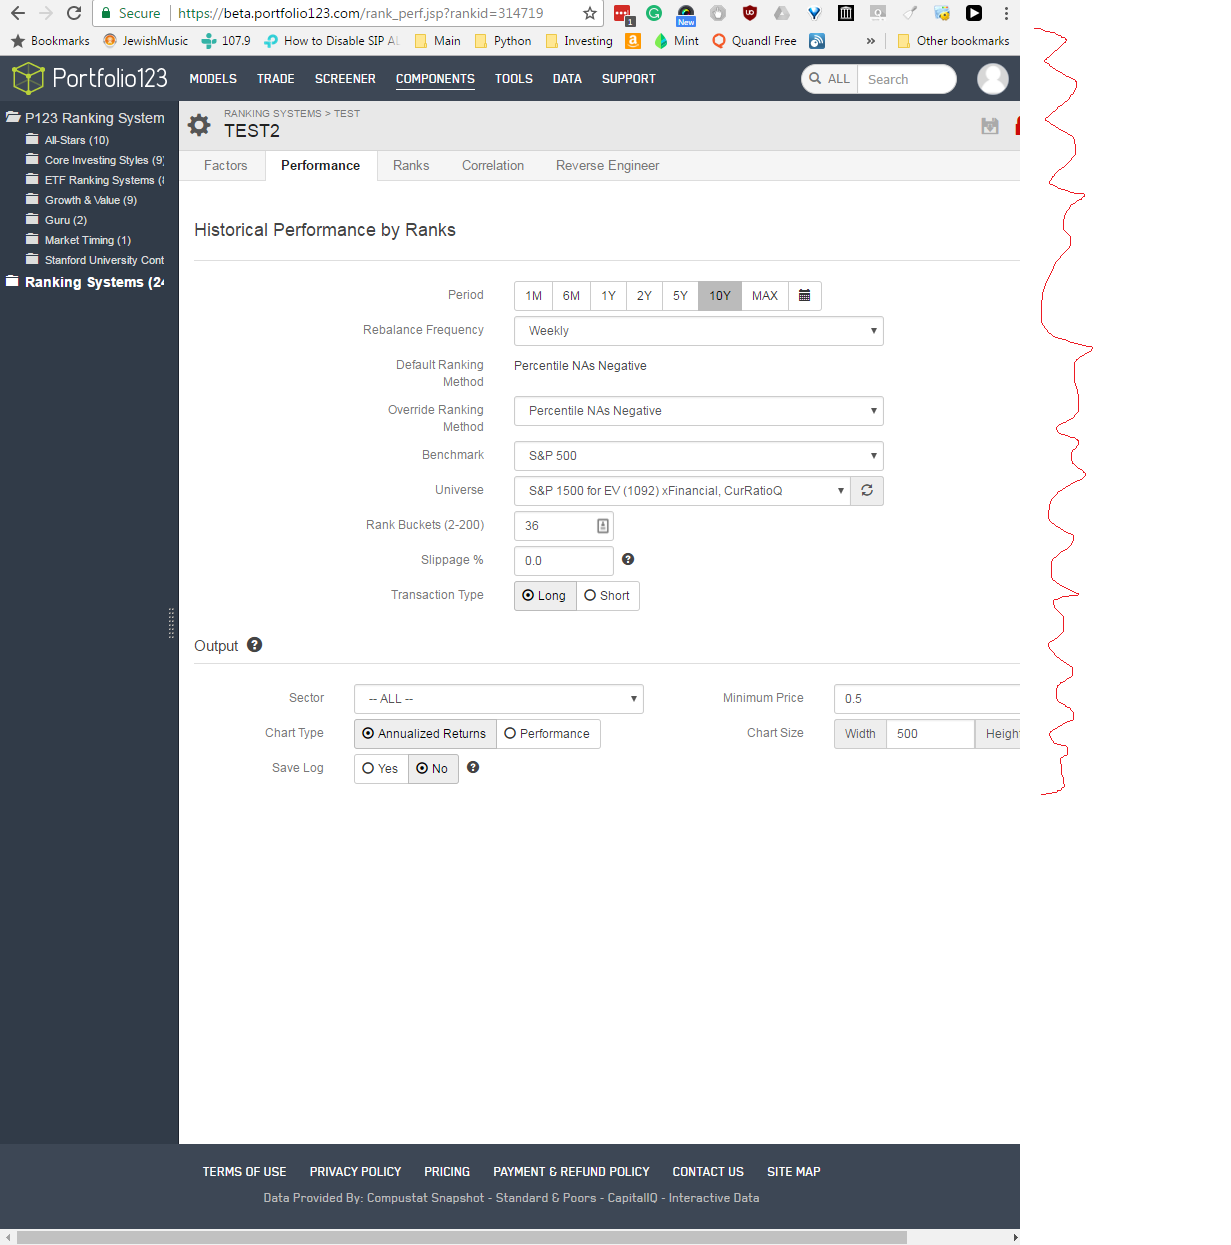Select Short transaction type
The height and width of the screenshot is (1245, 1231).
(x=608, y=596)
